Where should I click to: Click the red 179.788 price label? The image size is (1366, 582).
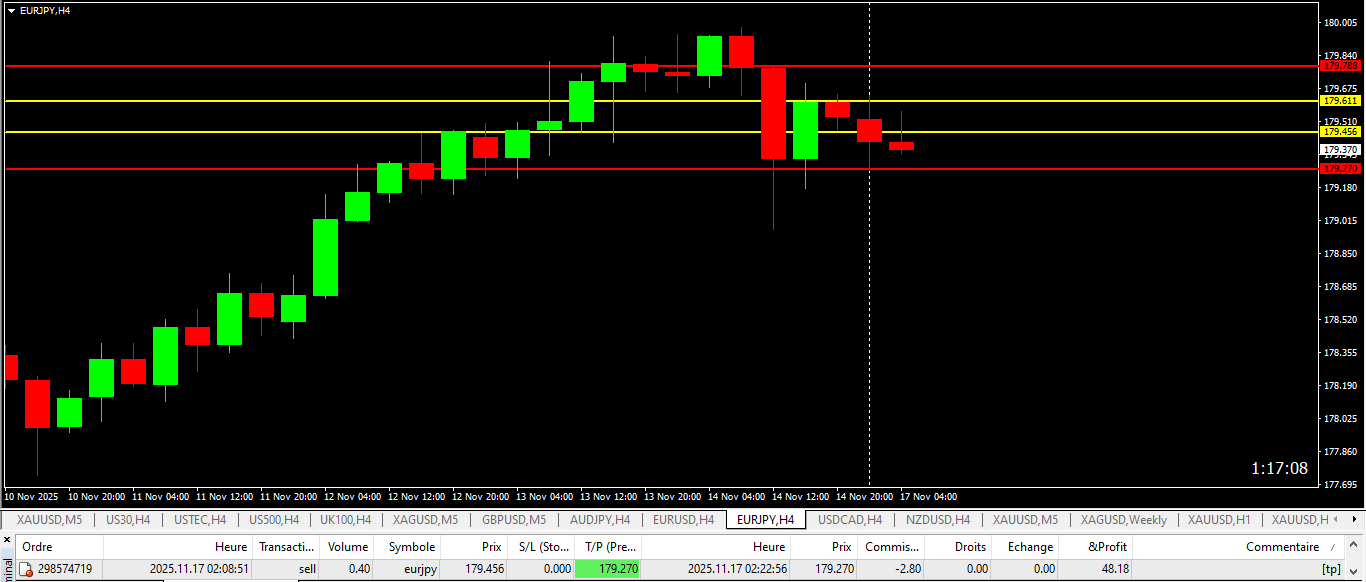coord(1340,66)
